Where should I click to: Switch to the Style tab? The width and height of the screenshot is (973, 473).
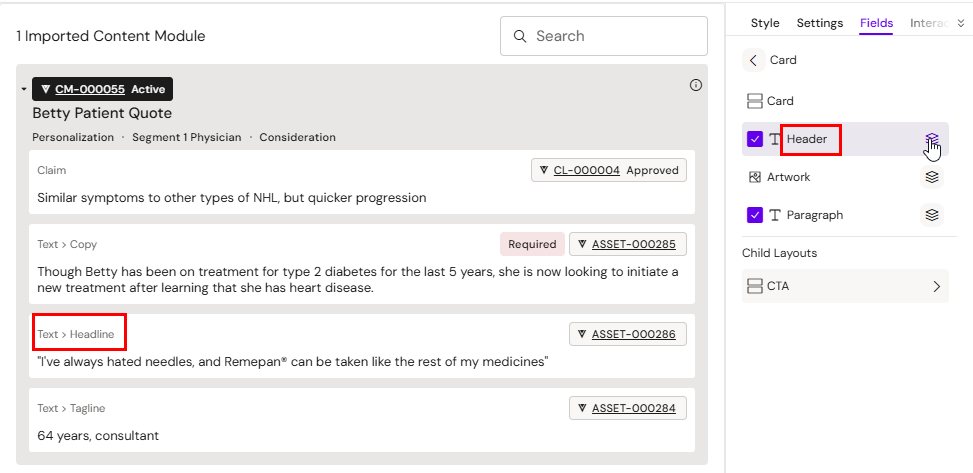click(765, 23)
